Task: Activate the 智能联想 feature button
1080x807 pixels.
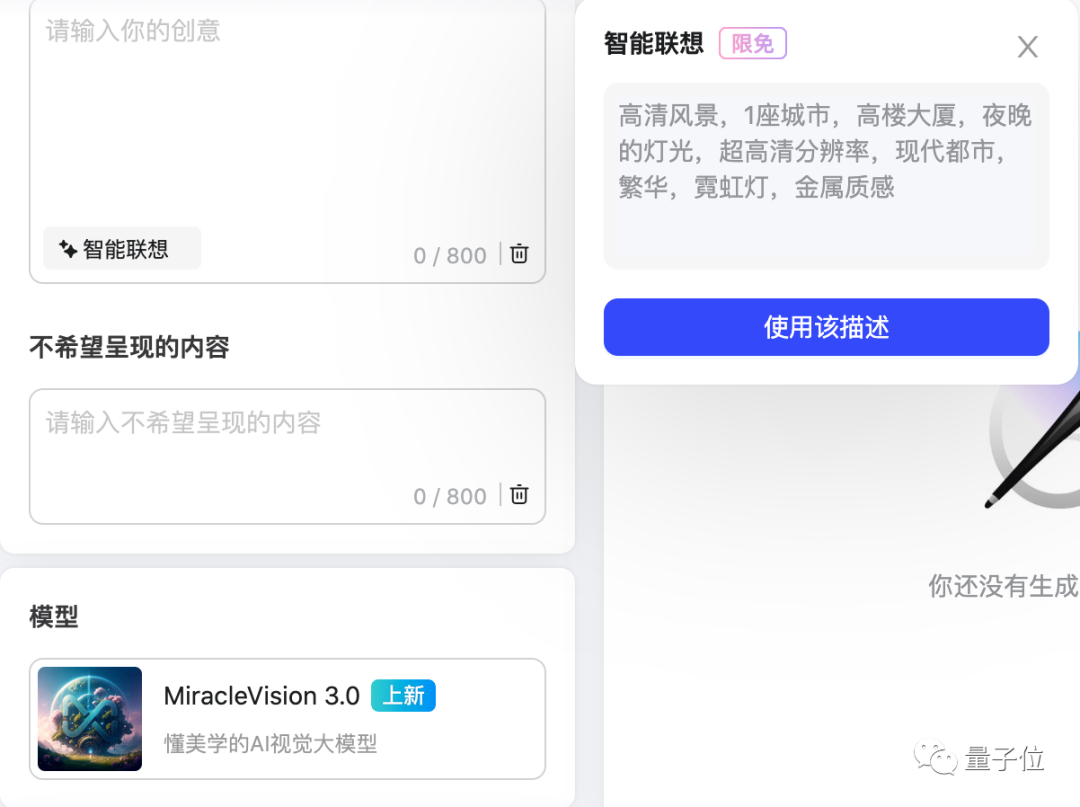Action: (120, 248)
